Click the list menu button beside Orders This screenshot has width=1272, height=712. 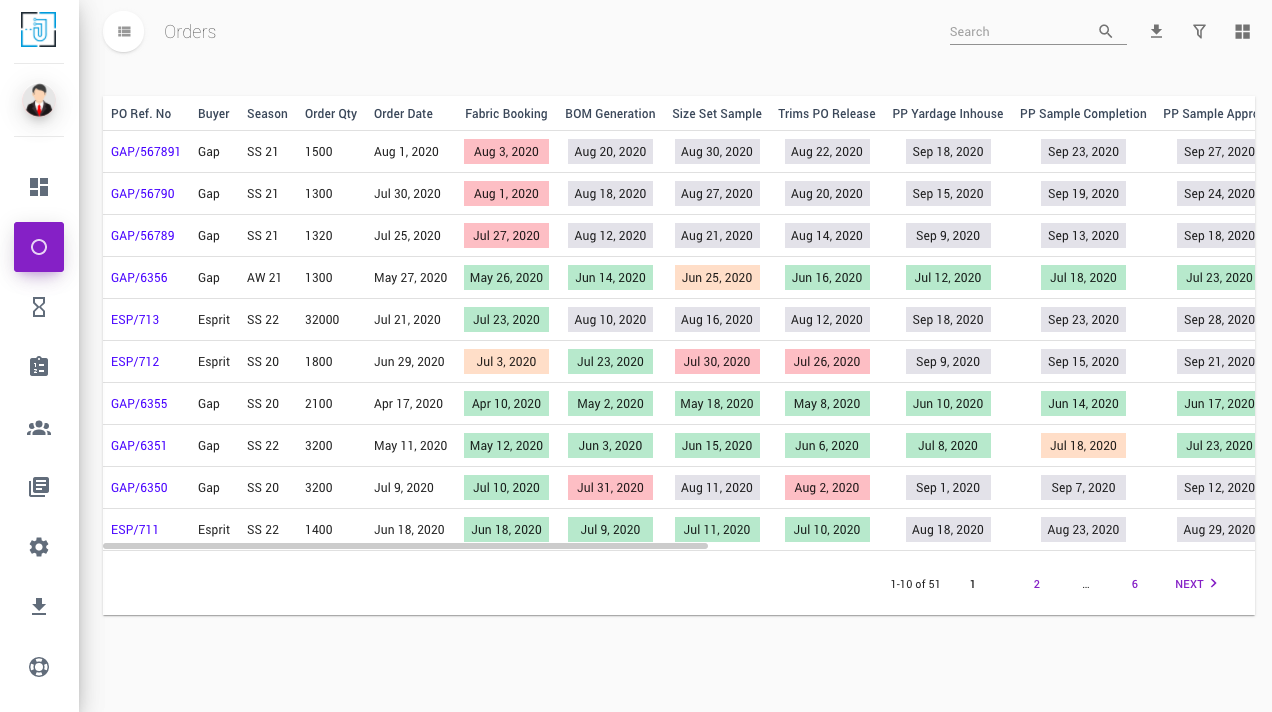124,32
